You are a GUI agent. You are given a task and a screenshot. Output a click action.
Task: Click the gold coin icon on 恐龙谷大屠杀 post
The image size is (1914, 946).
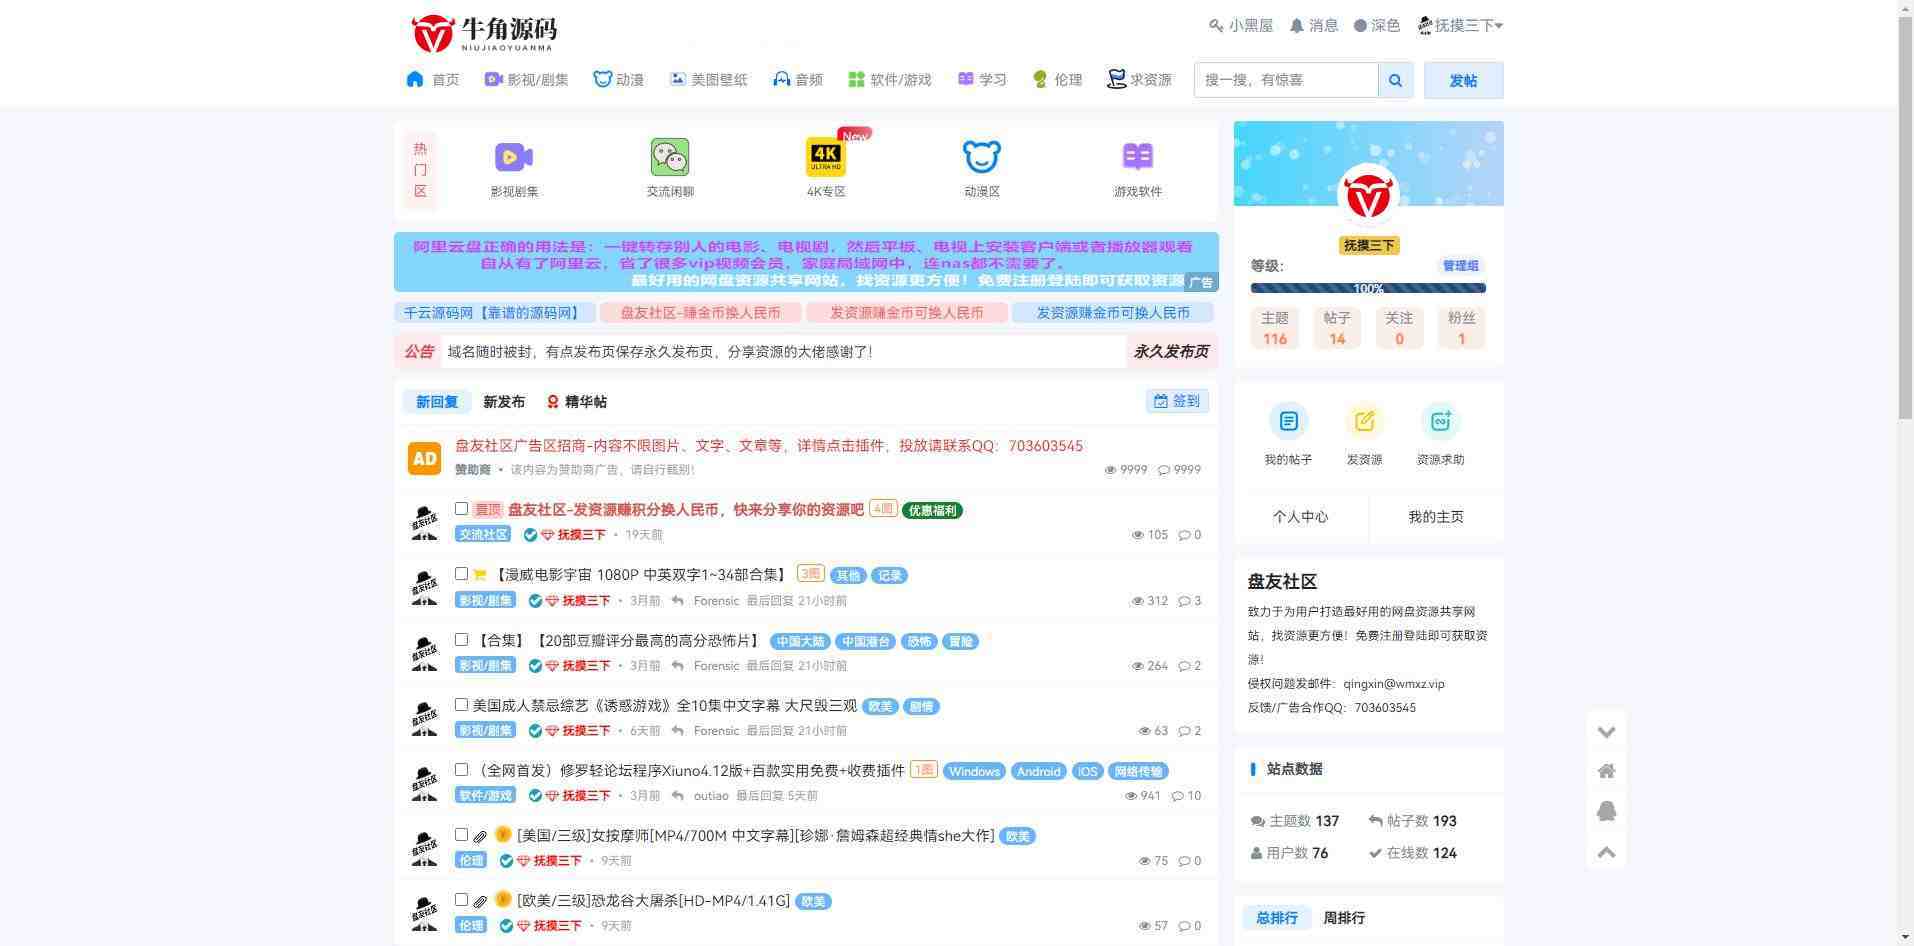503,900
